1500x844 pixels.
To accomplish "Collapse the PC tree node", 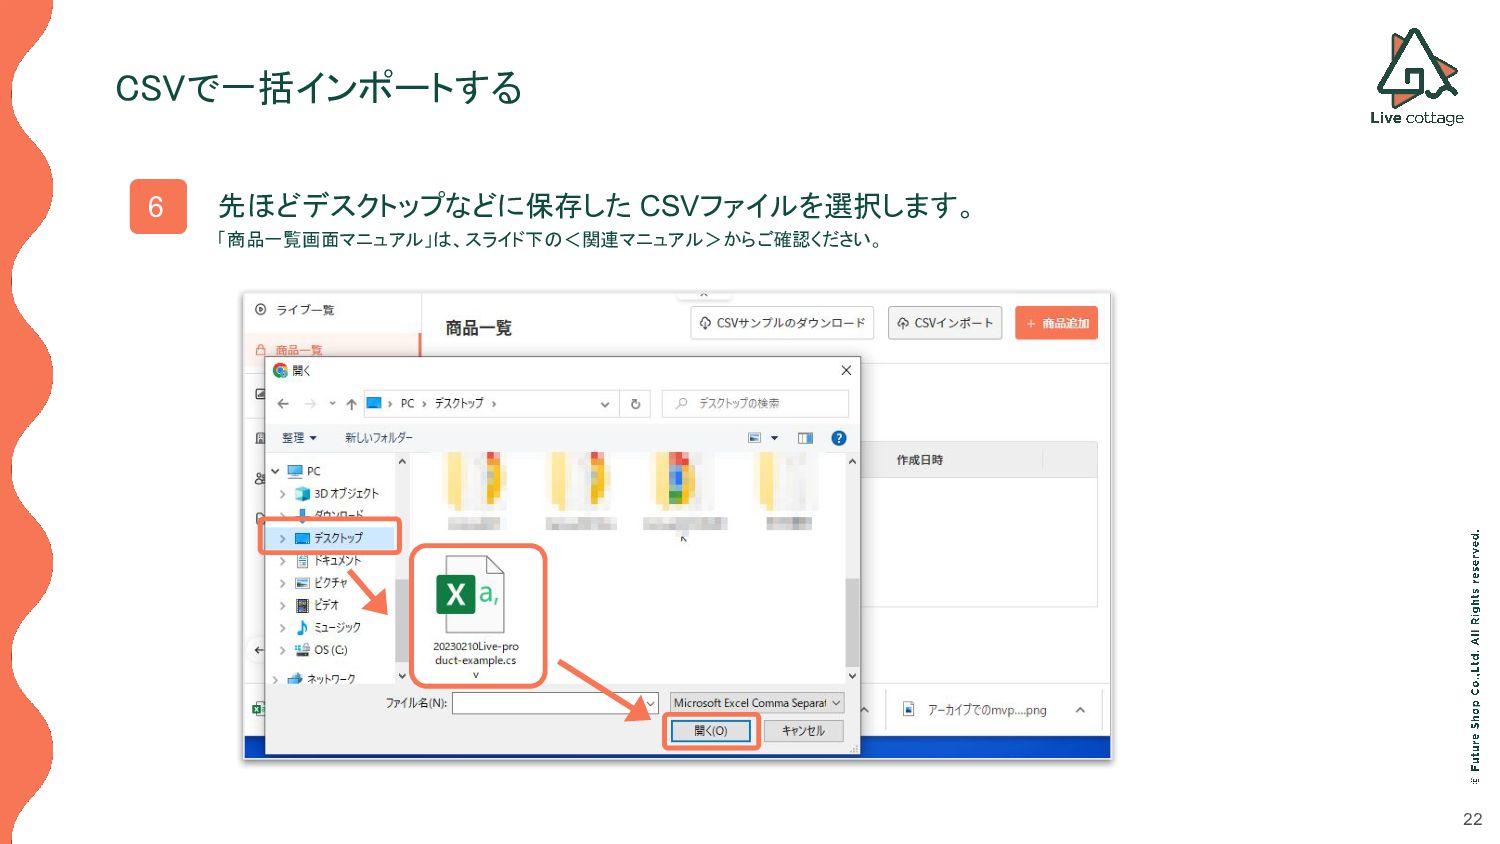I will 275,471.
